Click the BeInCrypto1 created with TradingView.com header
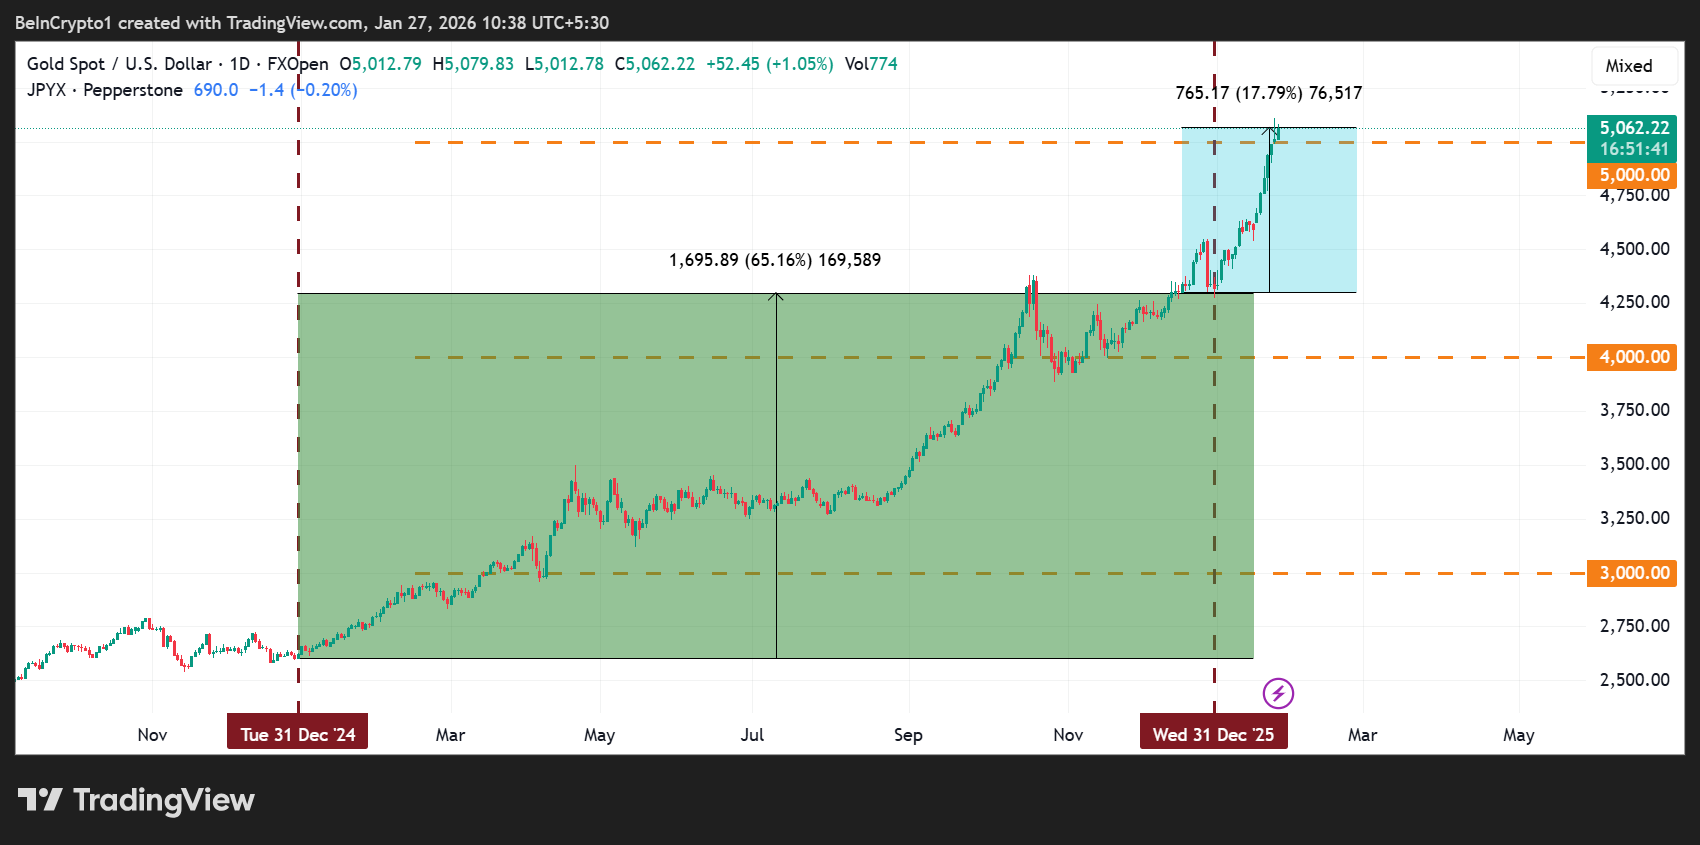Image resolution: width=1700 pixels, height=845 pixels. [x=312, y=23]
